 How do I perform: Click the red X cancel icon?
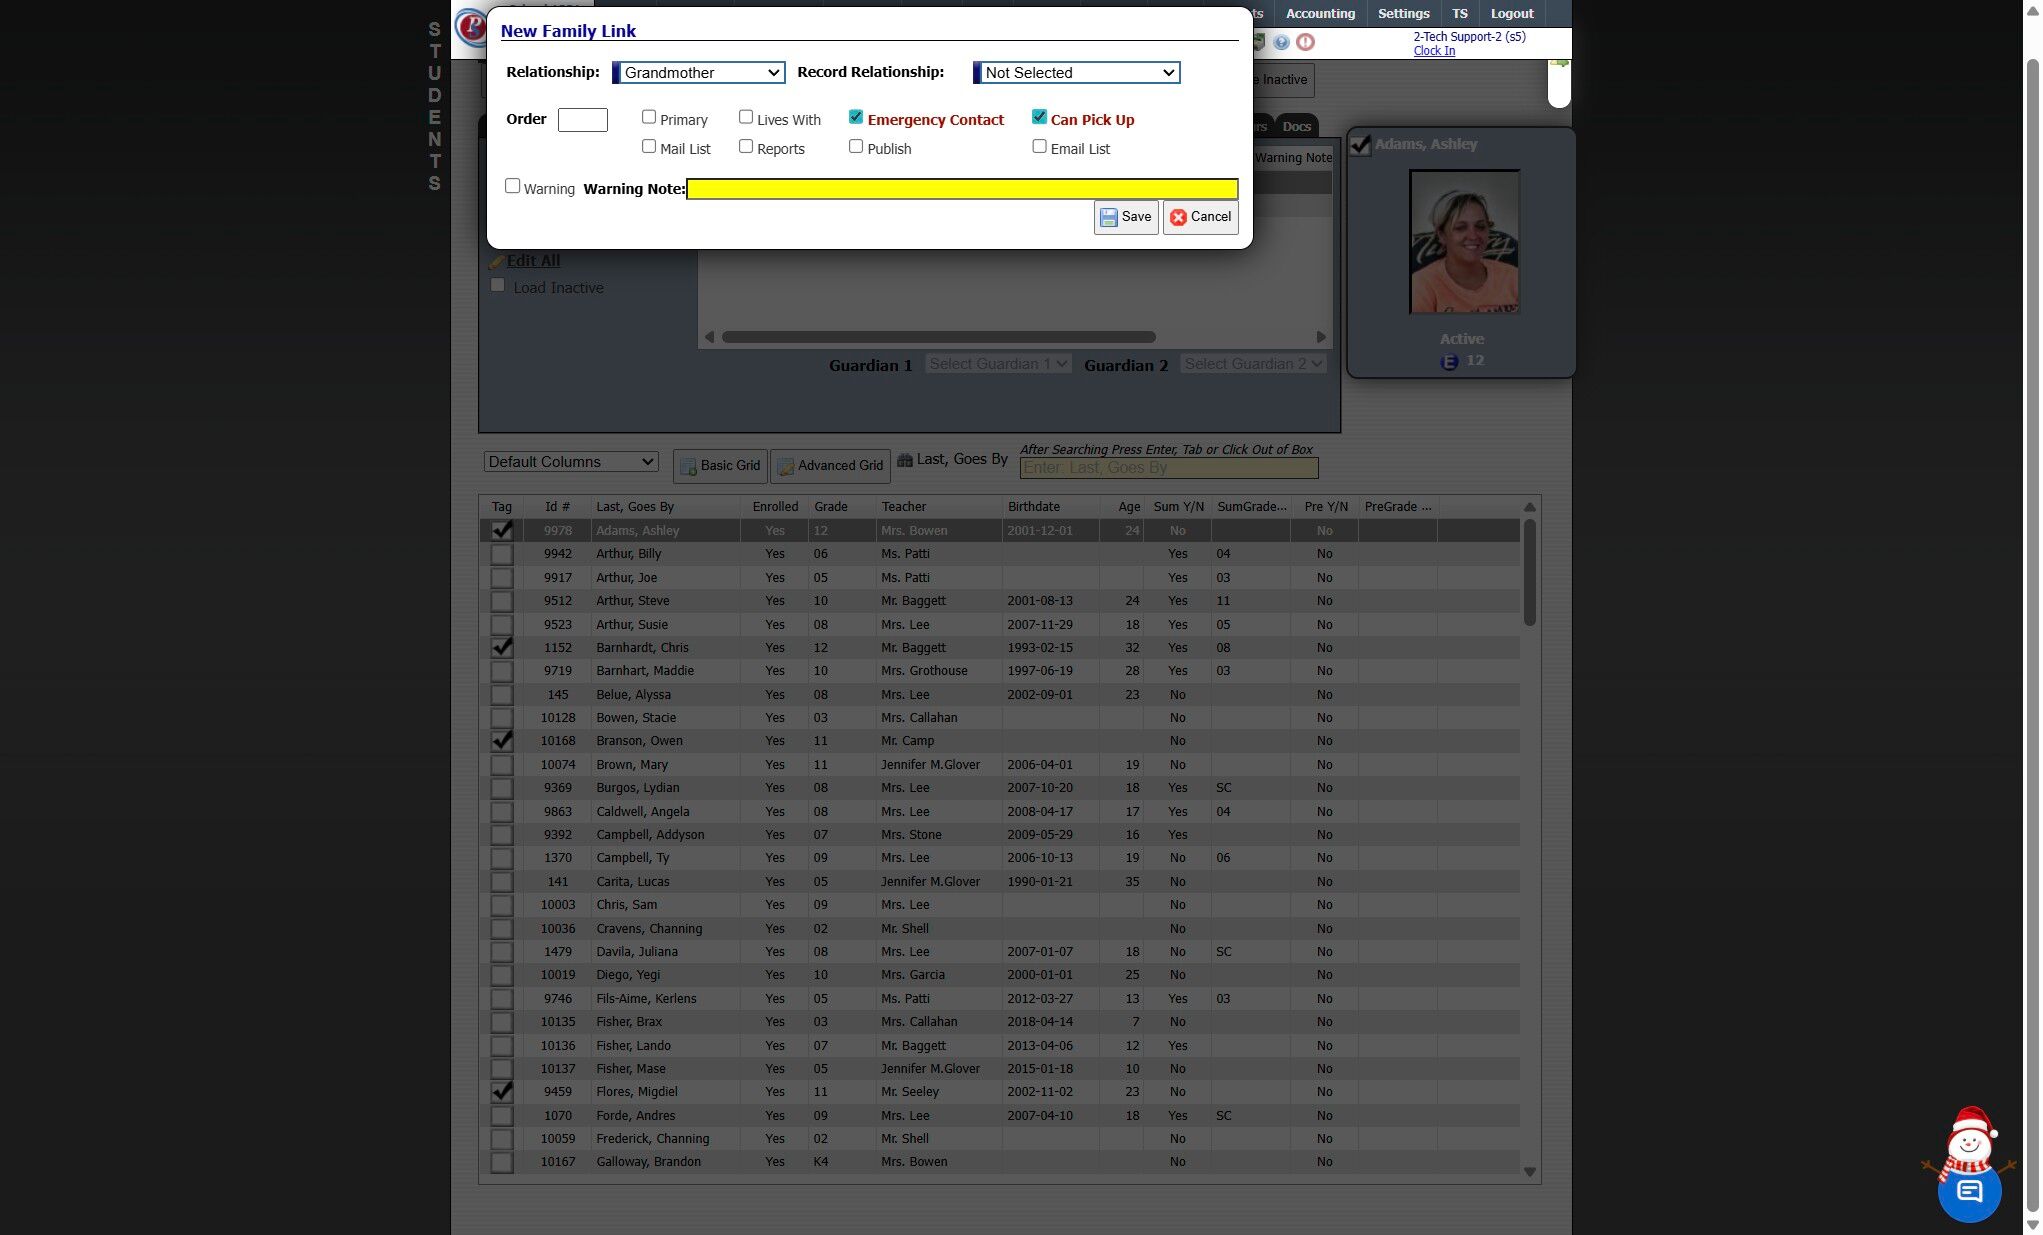(x=1178, y=217)
